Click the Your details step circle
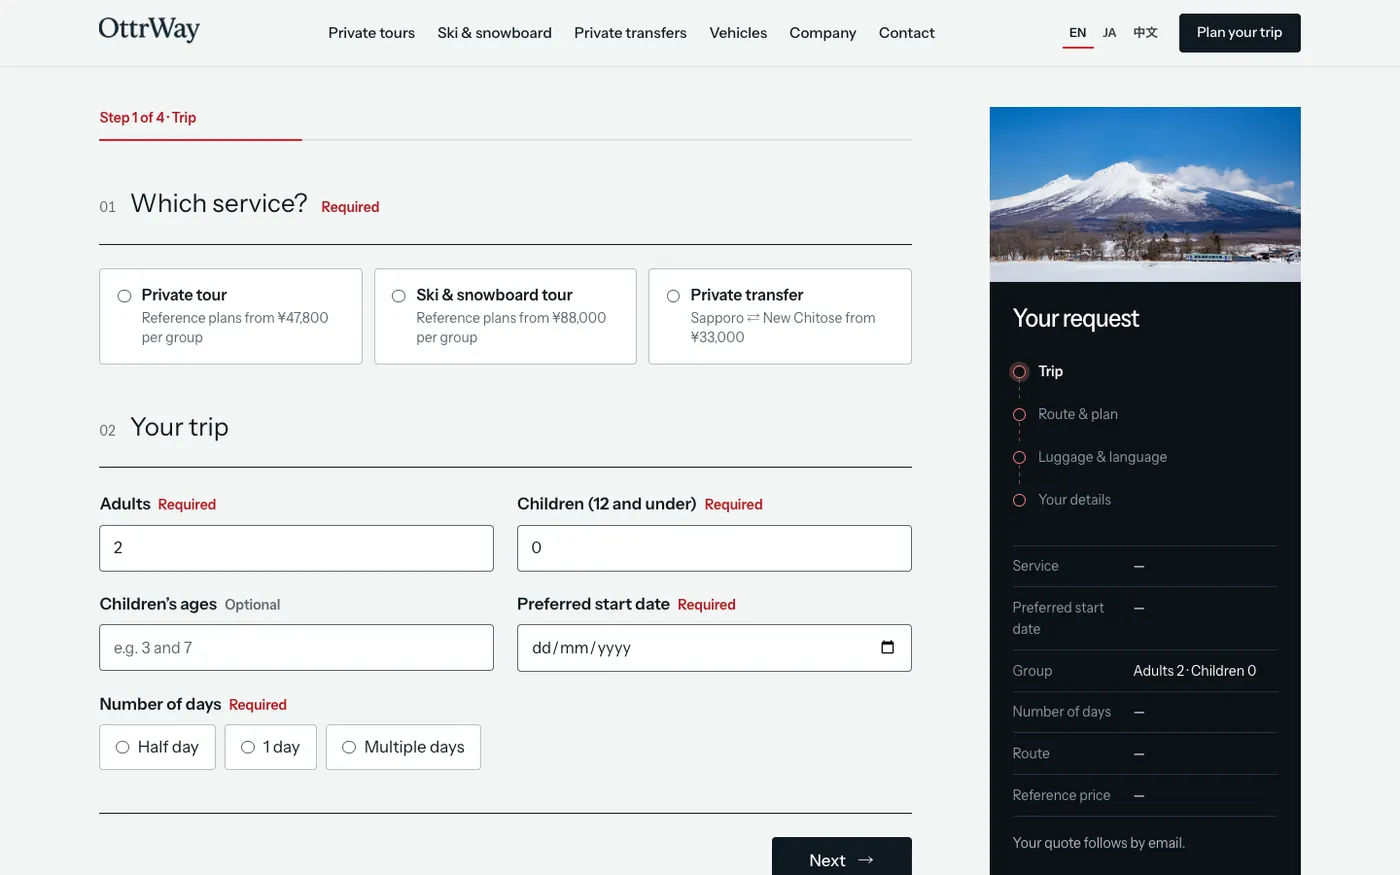The height and width of the screenshot is (875, 1400). [x=1019, y=500]
